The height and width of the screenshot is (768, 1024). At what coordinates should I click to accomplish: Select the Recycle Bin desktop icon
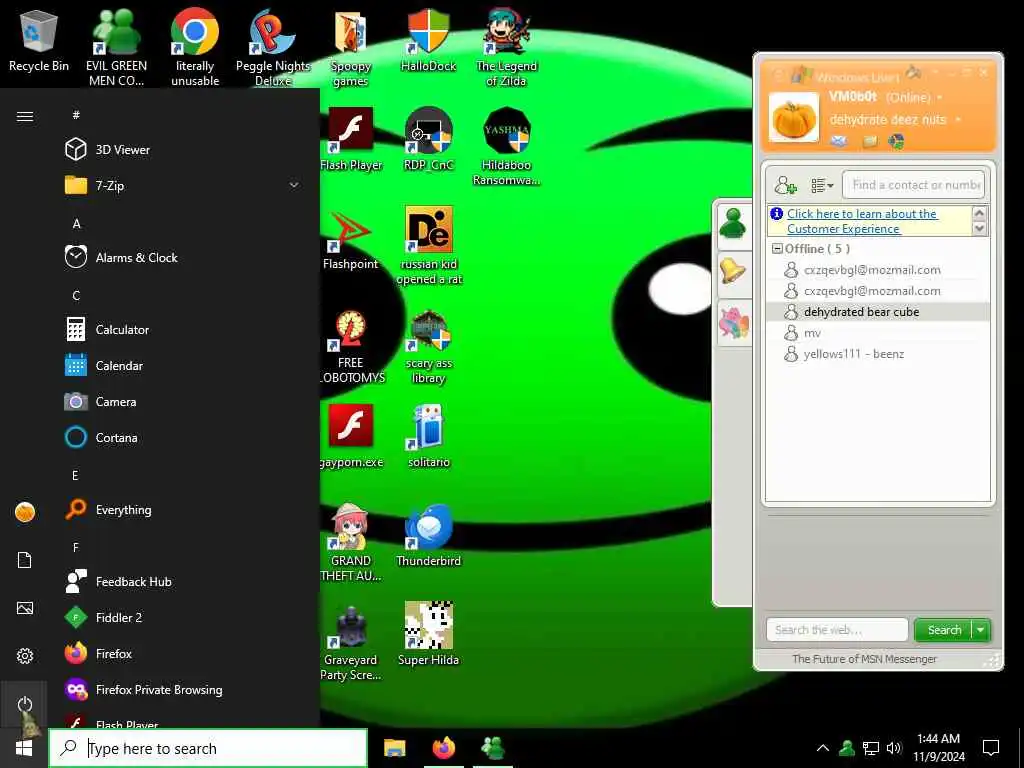coord(39,42)
